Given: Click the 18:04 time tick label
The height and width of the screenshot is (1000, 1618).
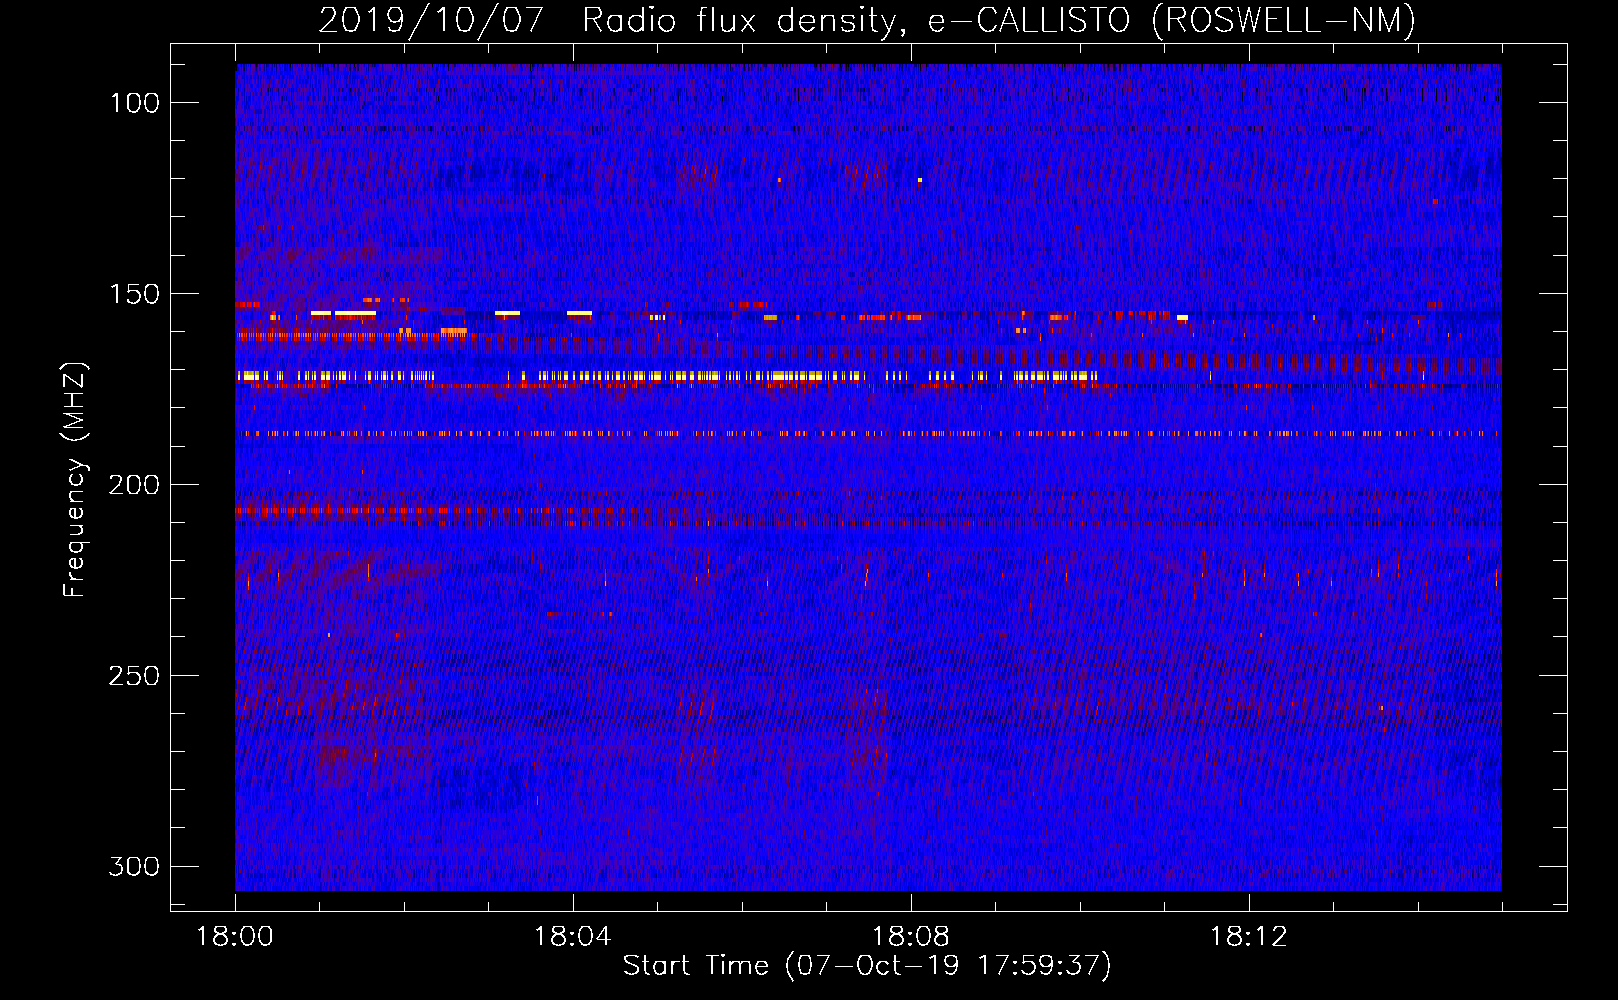Looking at the screenshot, I should (x=572, y=937).
